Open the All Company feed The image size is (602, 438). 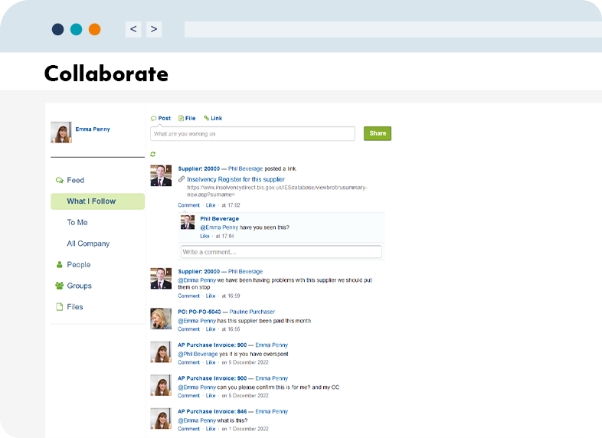pos(88,243)
